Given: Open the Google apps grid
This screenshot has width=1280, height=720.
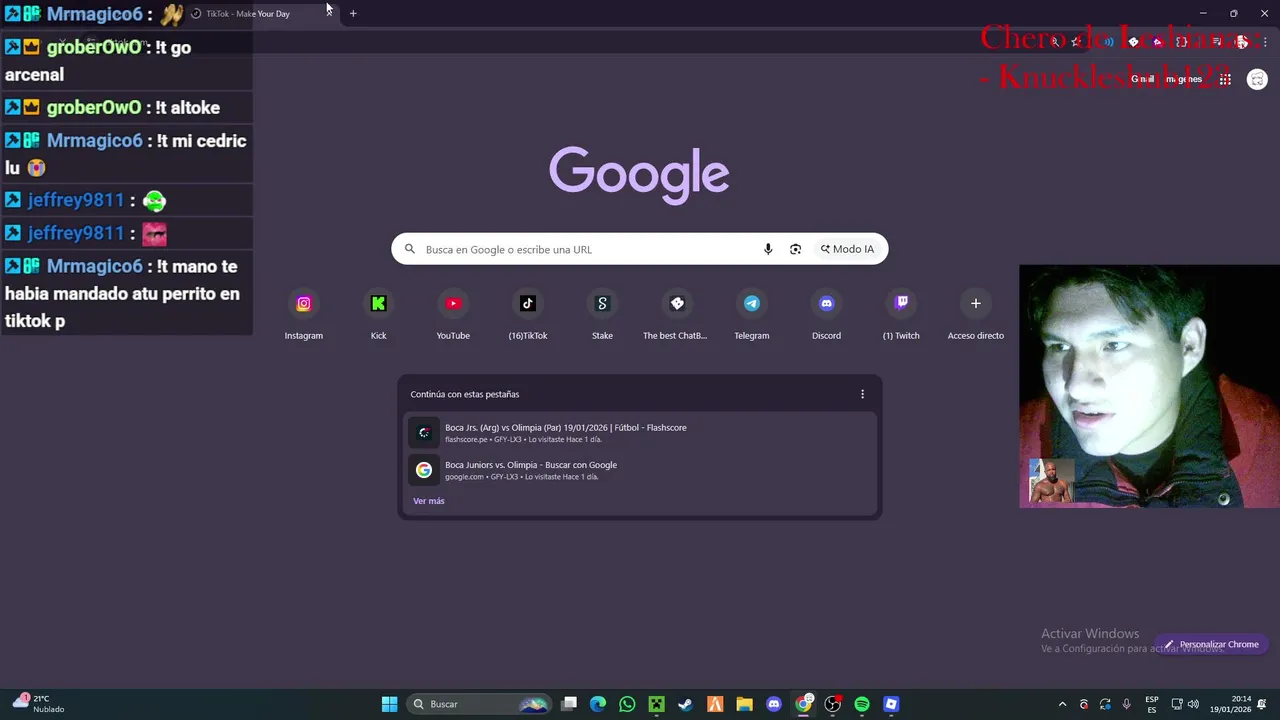Looking at the screenshot, I should tap(1225, 80).
